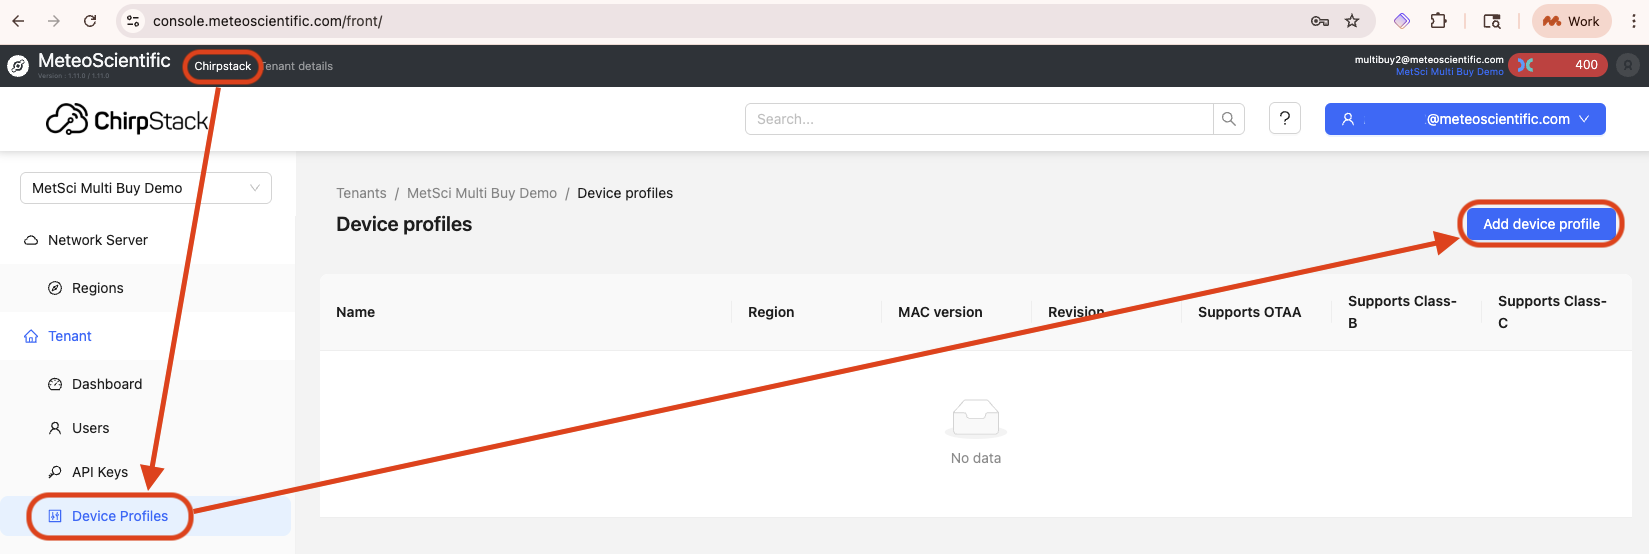Viewport: 1649px width, 554px height.
Task: Select the Chirpstack tab in the top bar
Action: (222, 66)
